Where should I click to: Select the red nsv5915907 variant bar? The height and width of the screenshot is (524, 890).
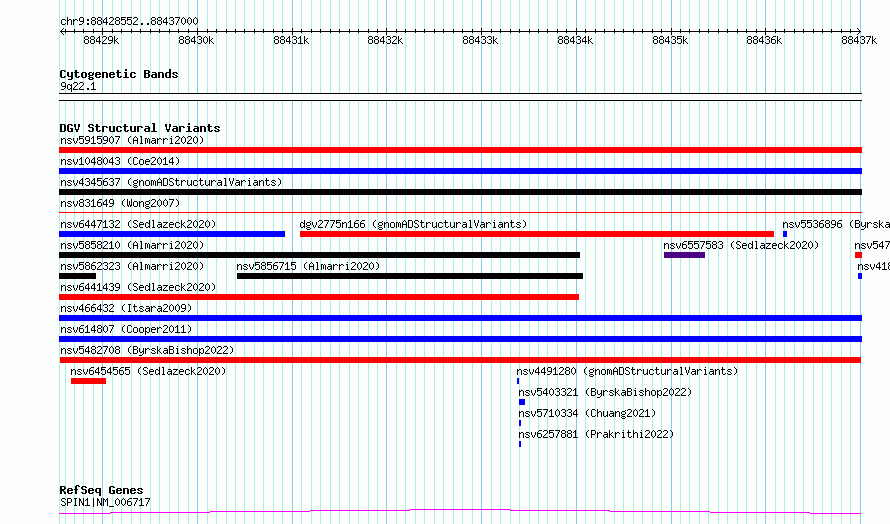[x=460, y=150]
